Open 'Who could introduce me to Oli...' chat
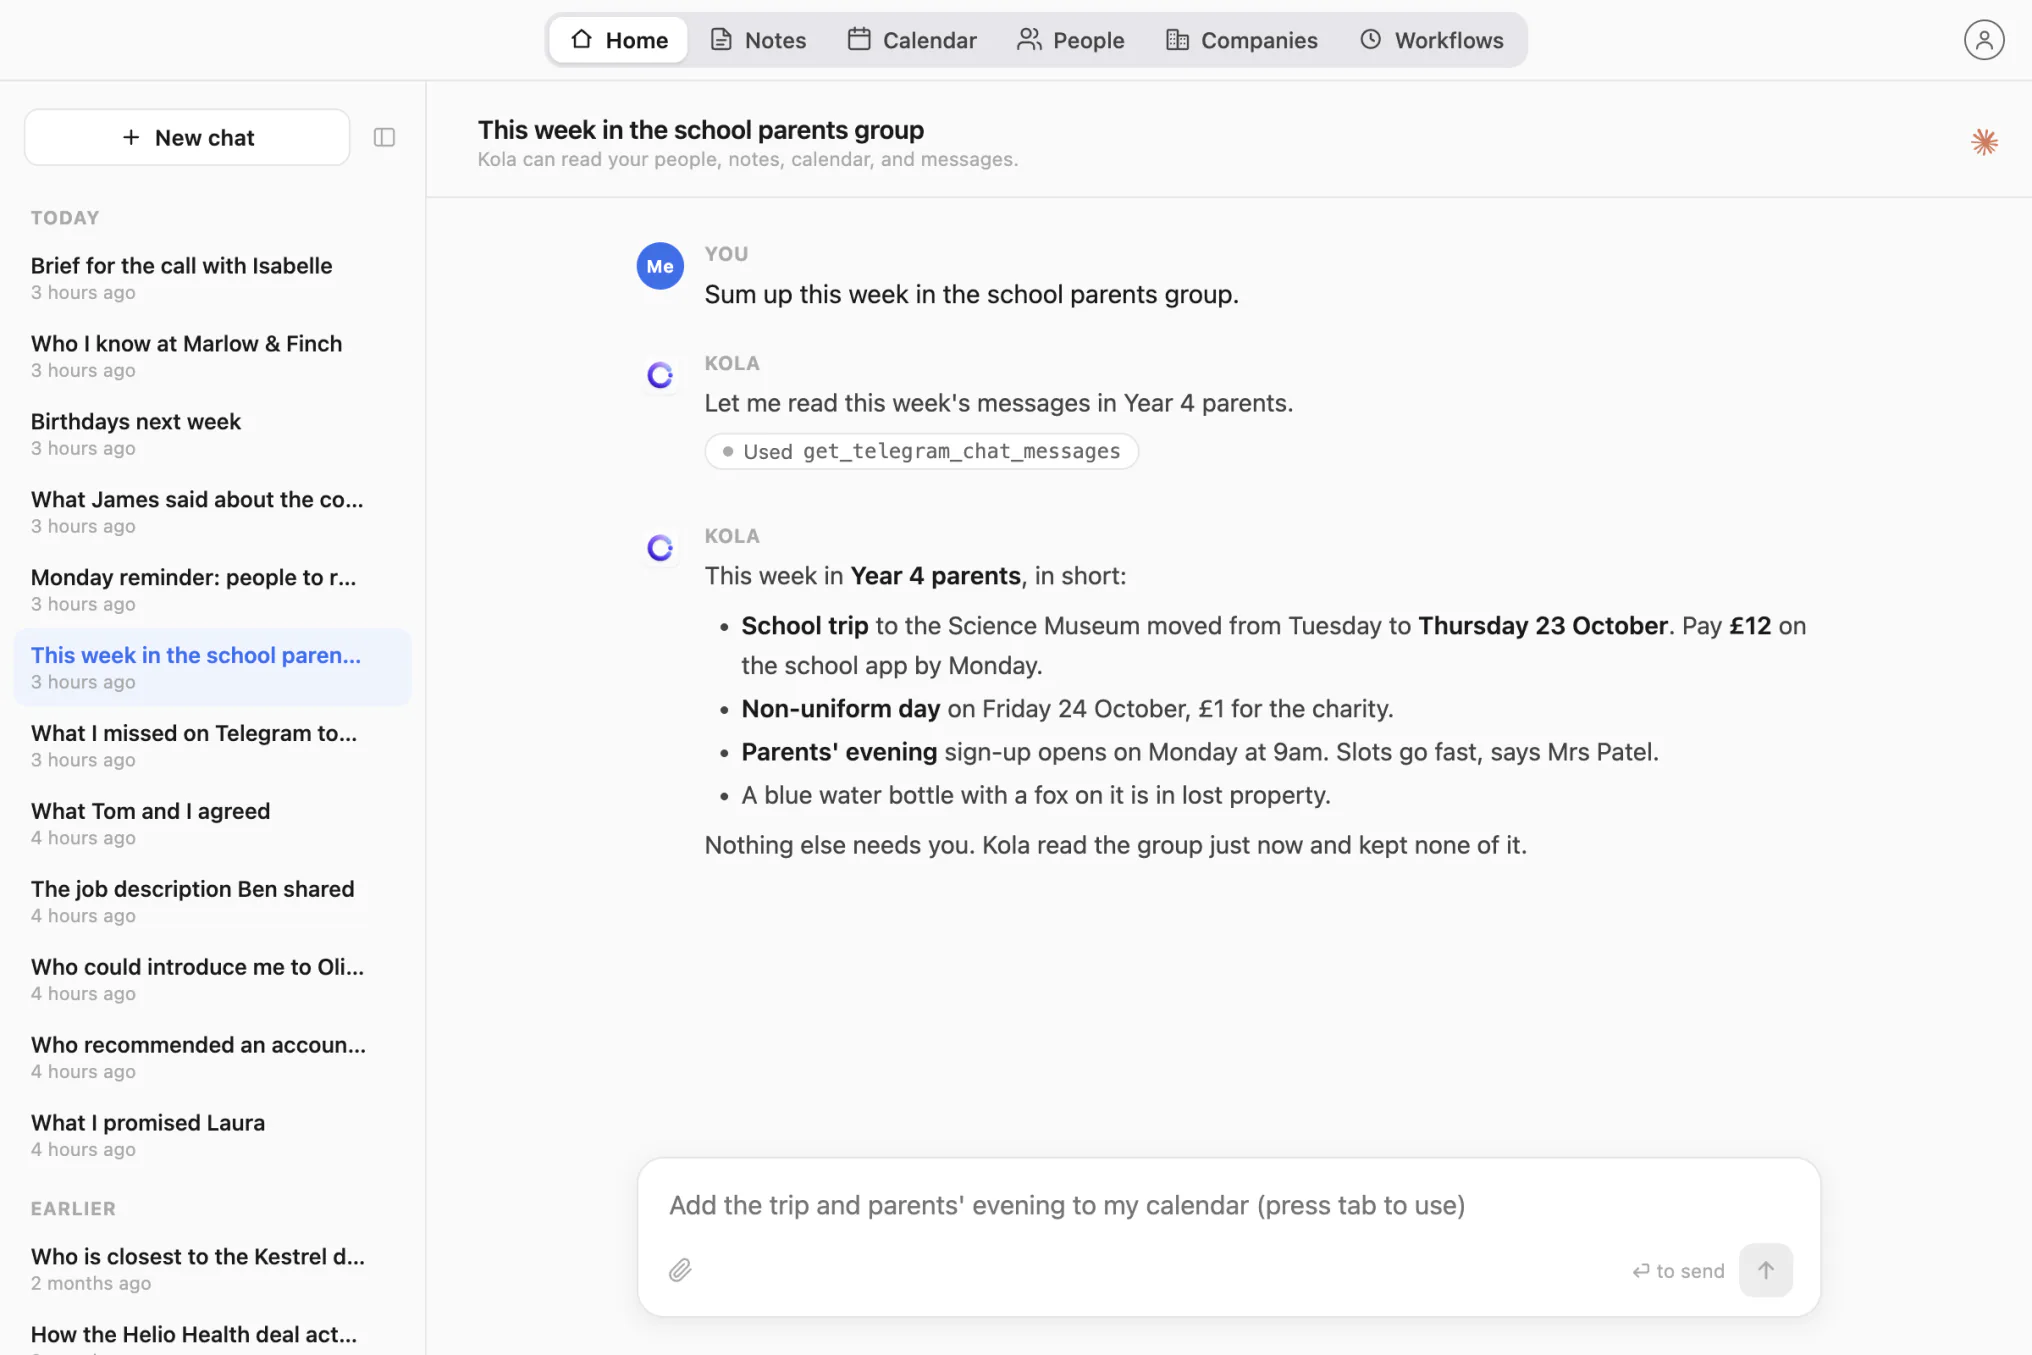The image size is (2032, 1355). pyautogui.click(x=212, y=979)
